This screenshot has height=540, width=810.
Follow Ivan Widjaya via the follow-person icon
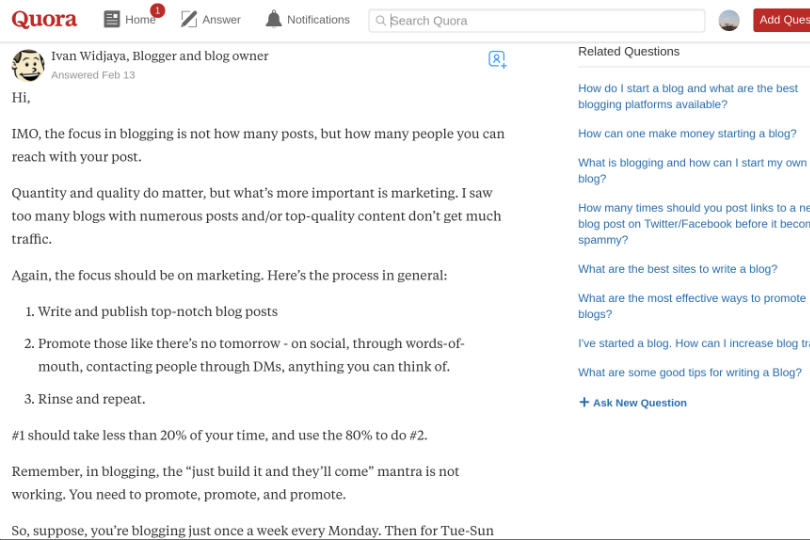(x=497, y=59)
